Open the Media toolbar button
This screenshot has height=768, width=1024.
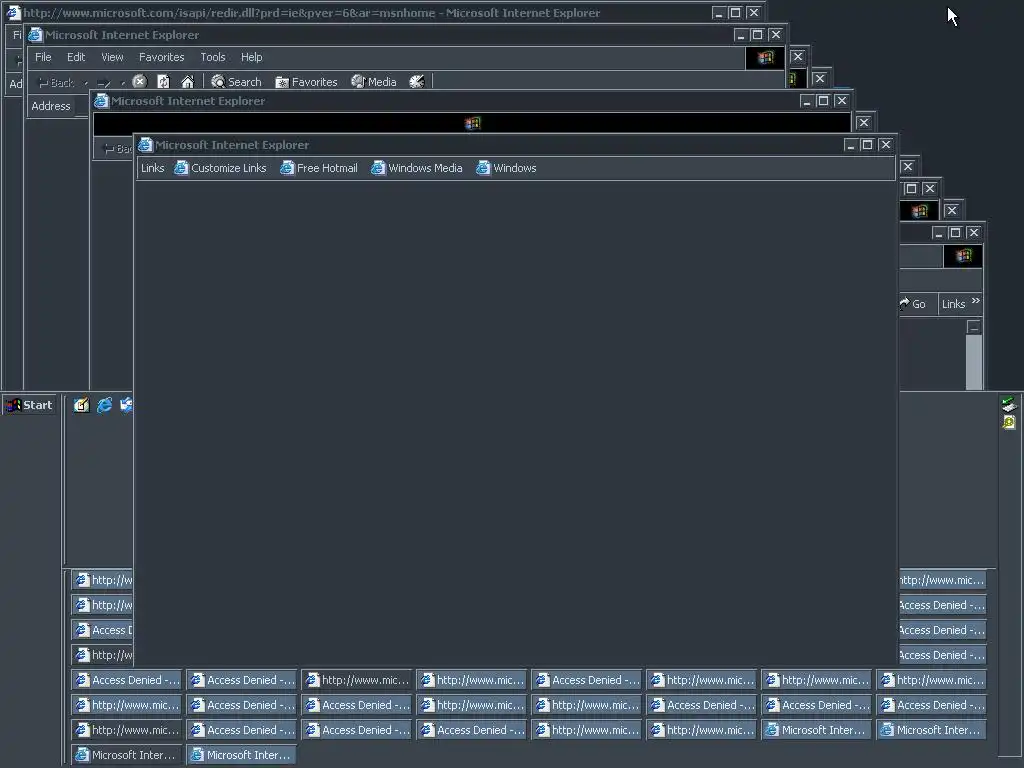[x=374, y=82]
